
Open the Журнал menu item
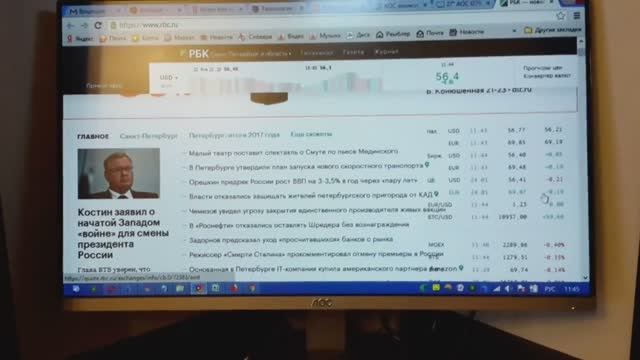point(386,52)
